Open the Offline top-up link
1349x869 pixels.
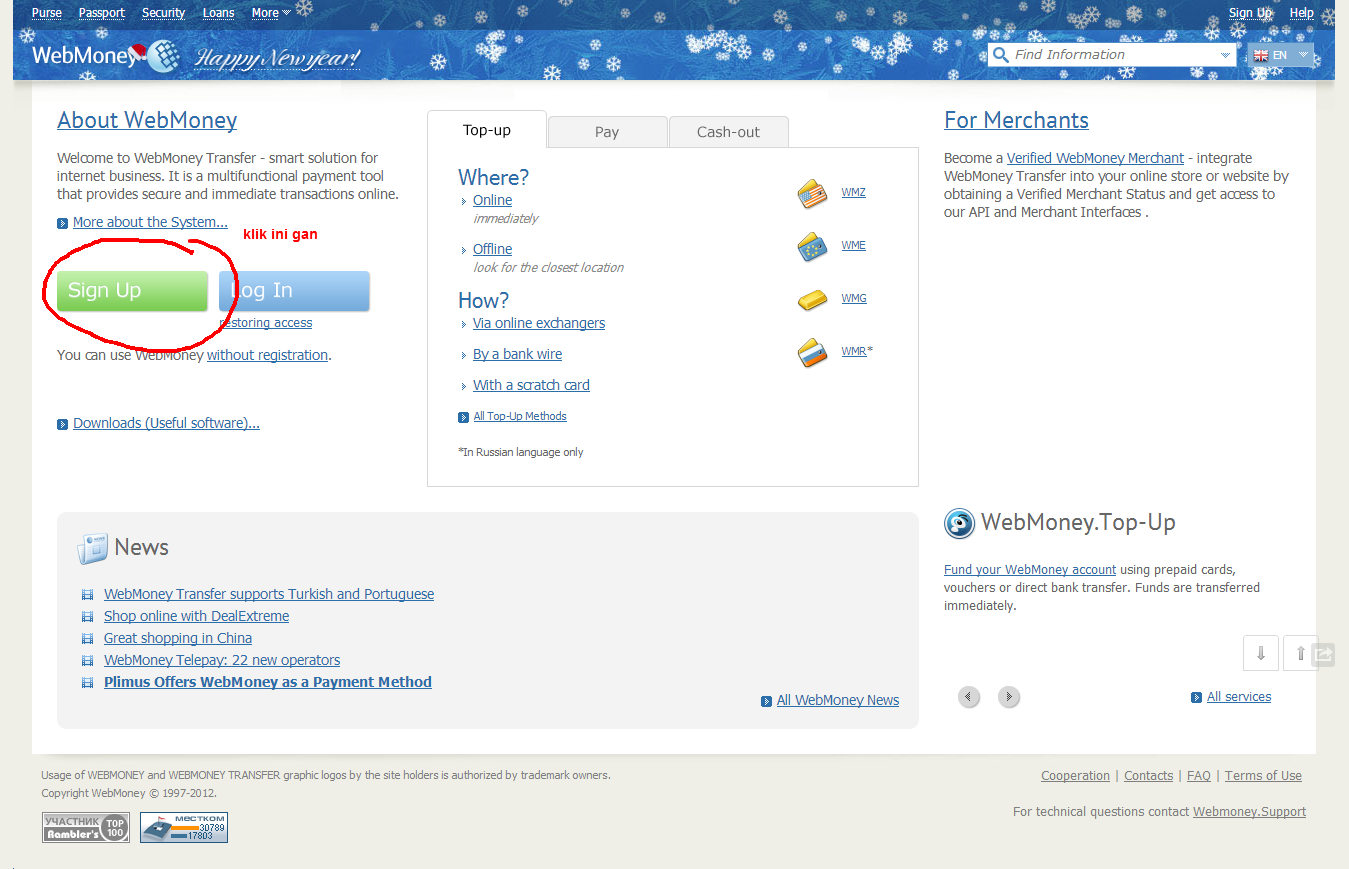click(492, 249)
